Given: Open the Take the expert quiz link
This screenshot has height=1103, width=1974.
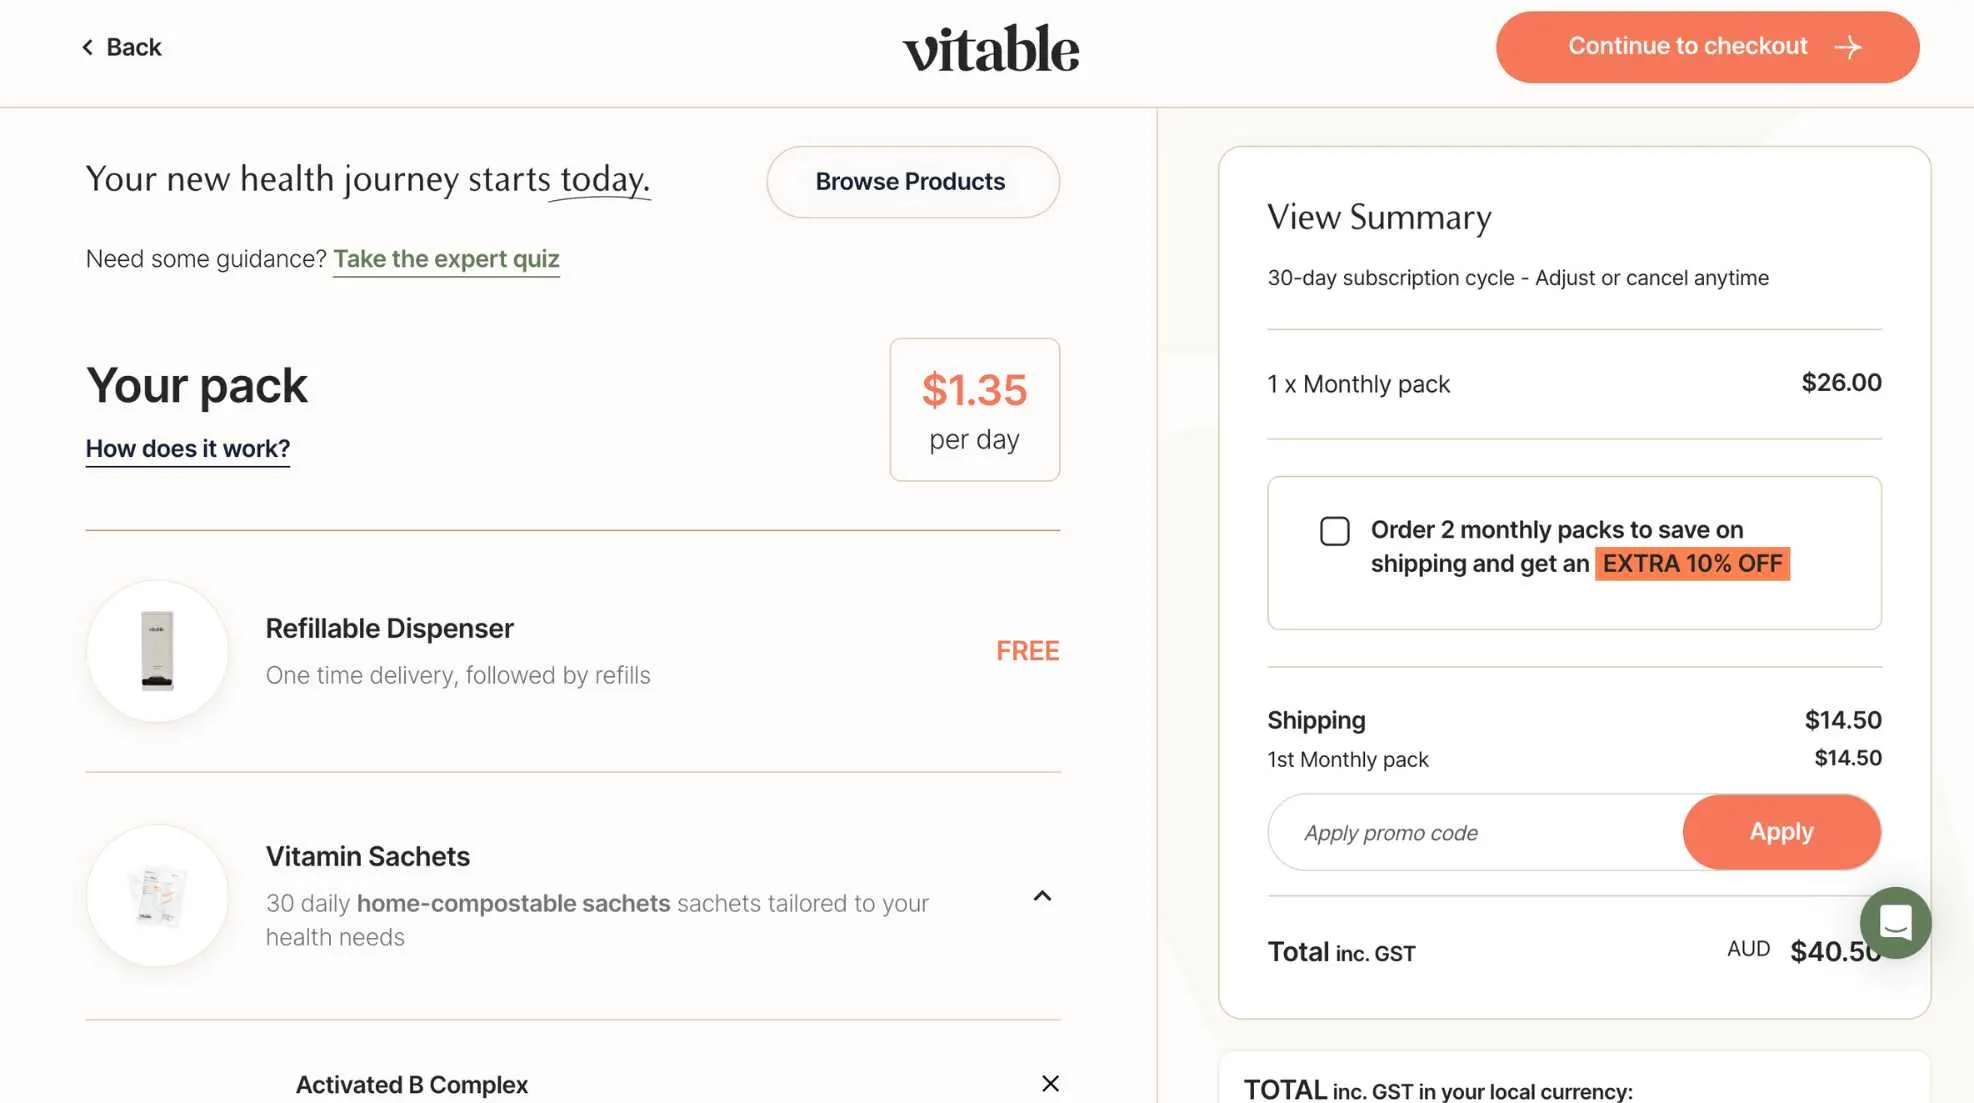Looking at the screenshot, I should click(x=446, y=259).
